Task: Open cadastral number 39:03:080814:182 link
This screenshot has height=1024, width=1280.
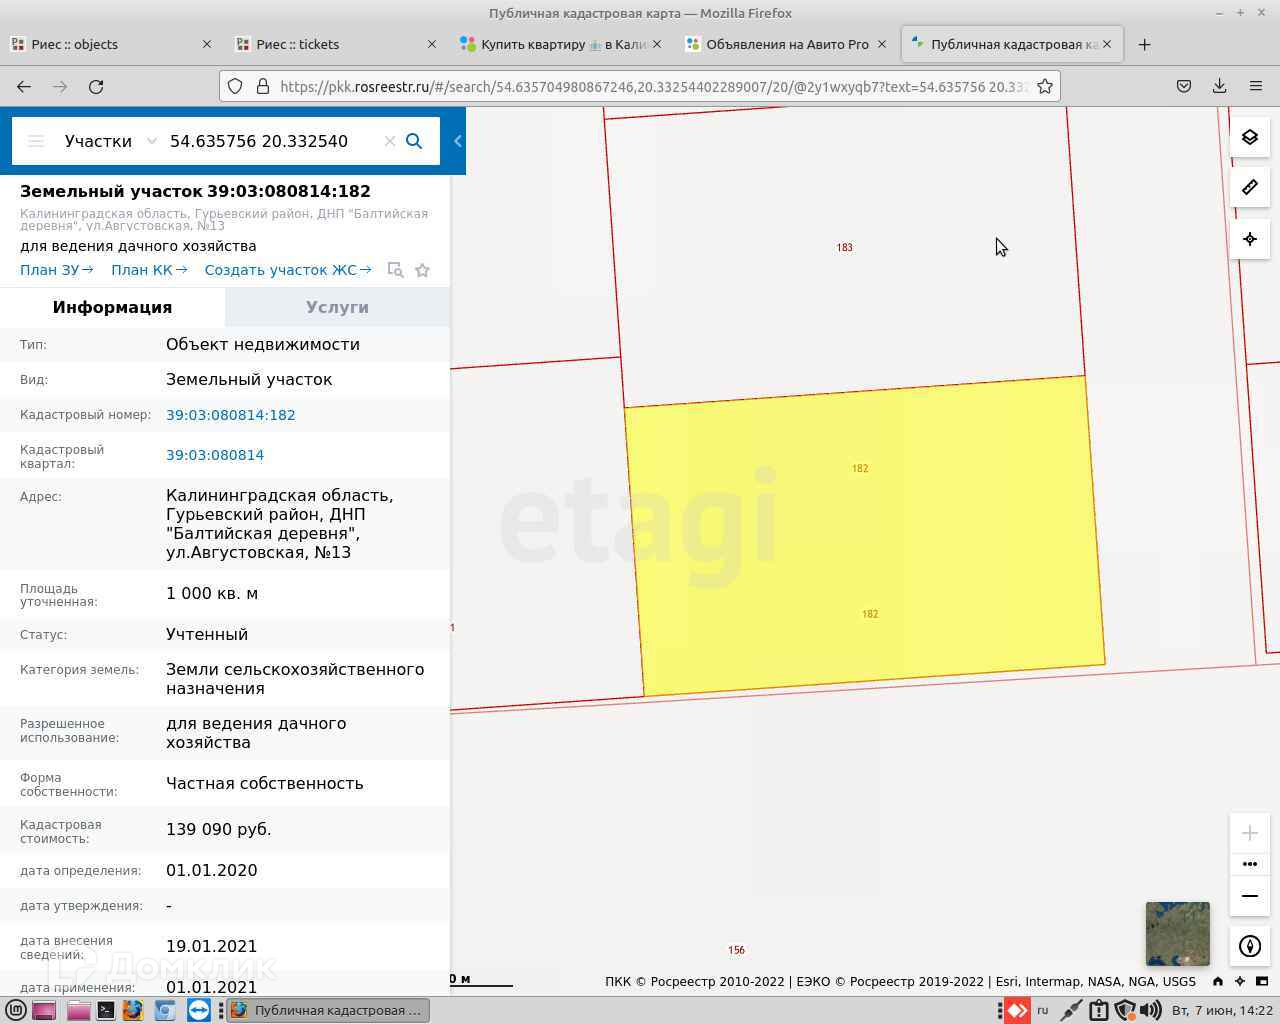Action: point(230,415)
